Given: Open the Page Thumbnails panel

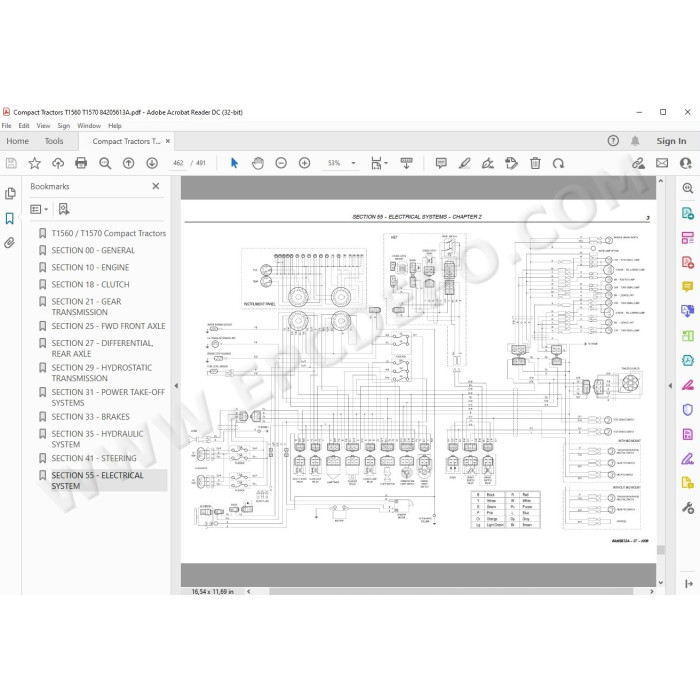Looking at the screenshot, I should [10, 193].
